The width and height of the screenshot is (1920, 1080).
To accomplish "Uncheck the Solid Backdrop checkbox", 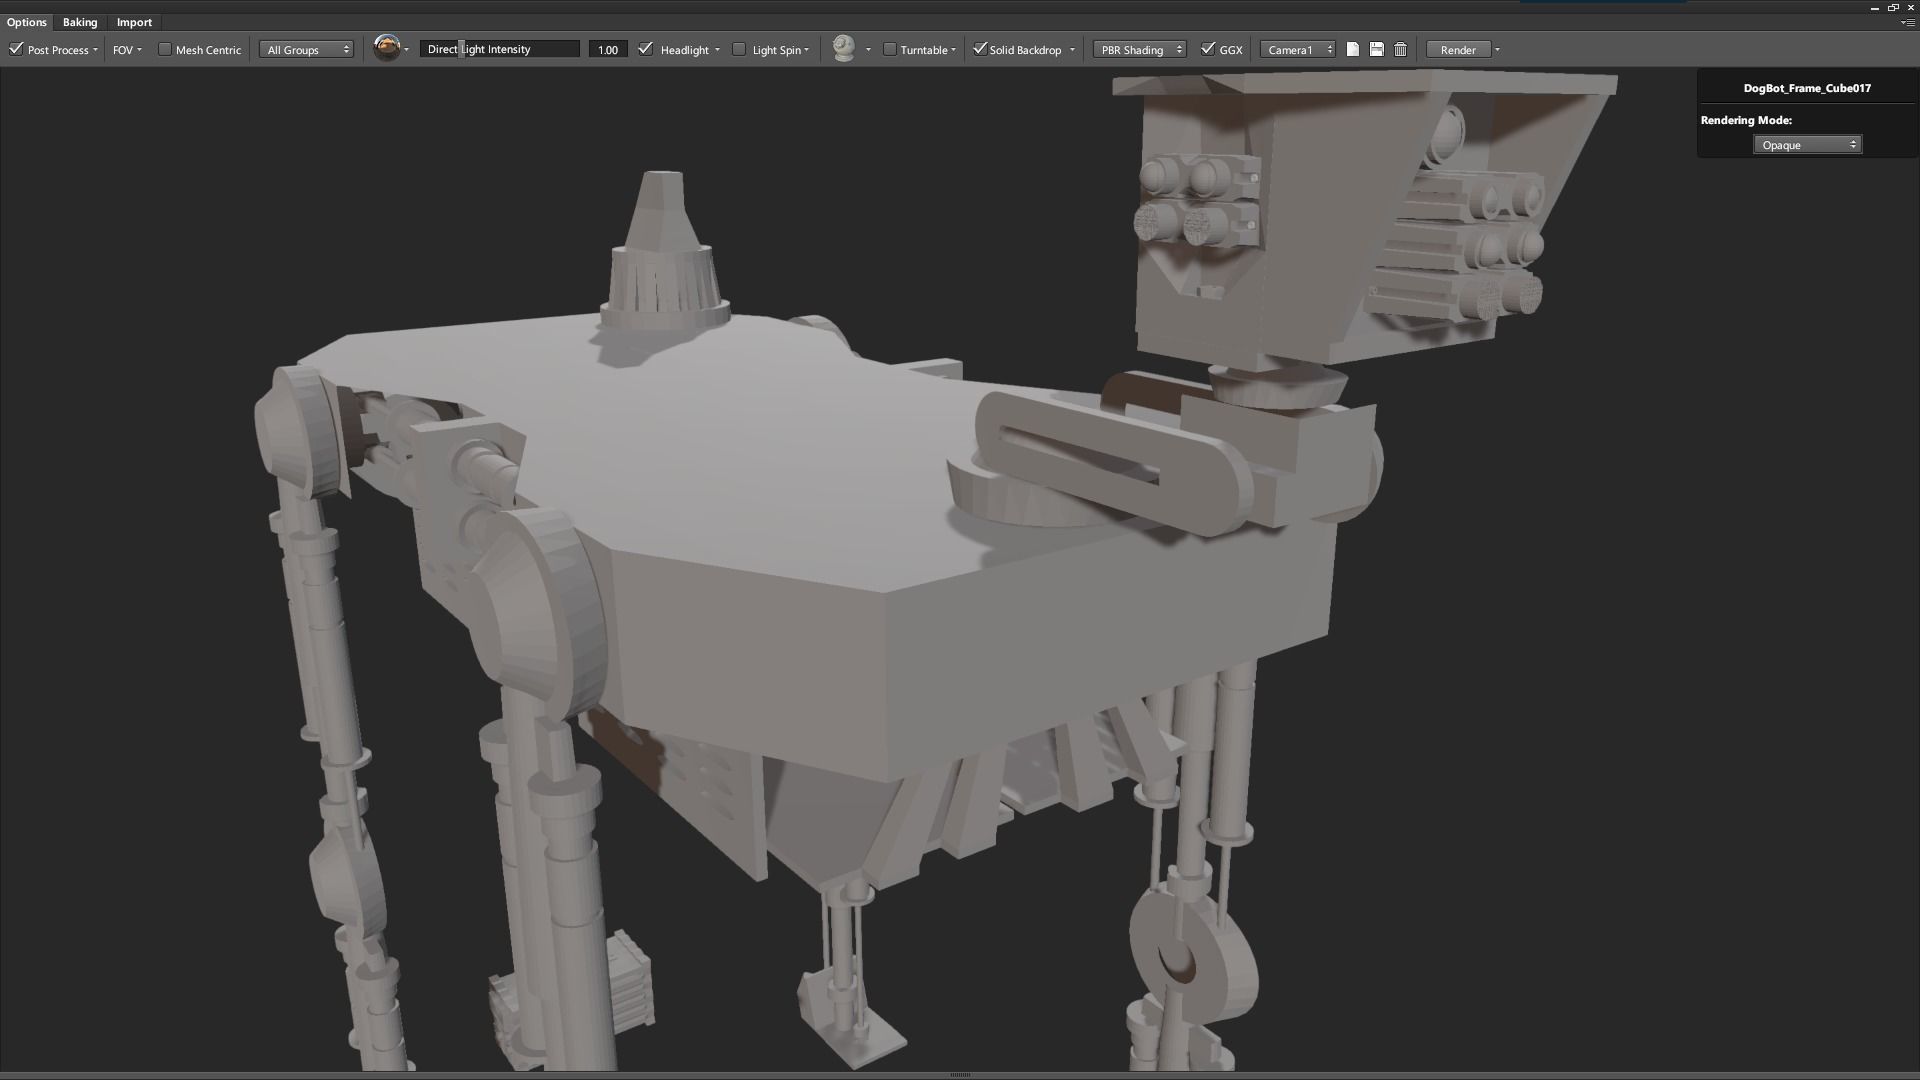I will [x=980, y=49].
